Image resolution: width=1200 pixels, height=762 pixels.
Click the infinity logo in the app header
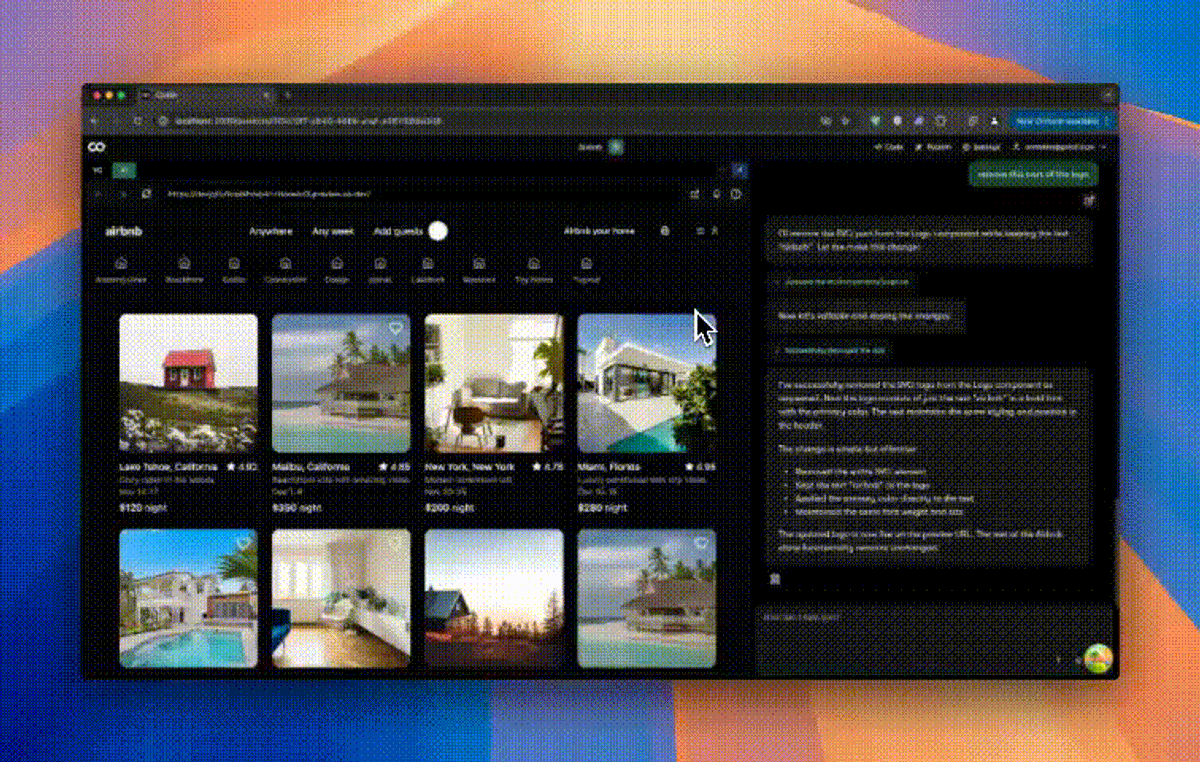point(97,147)
